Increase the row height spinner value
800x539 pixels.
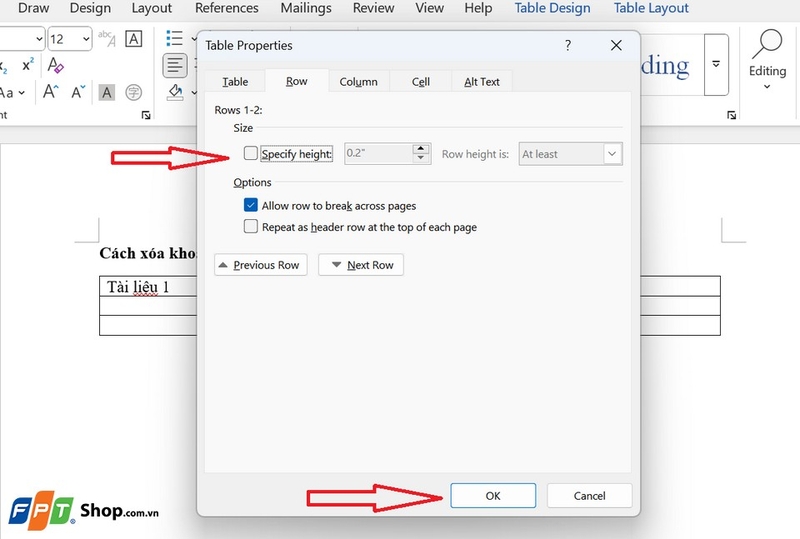[x=421, y=149]
